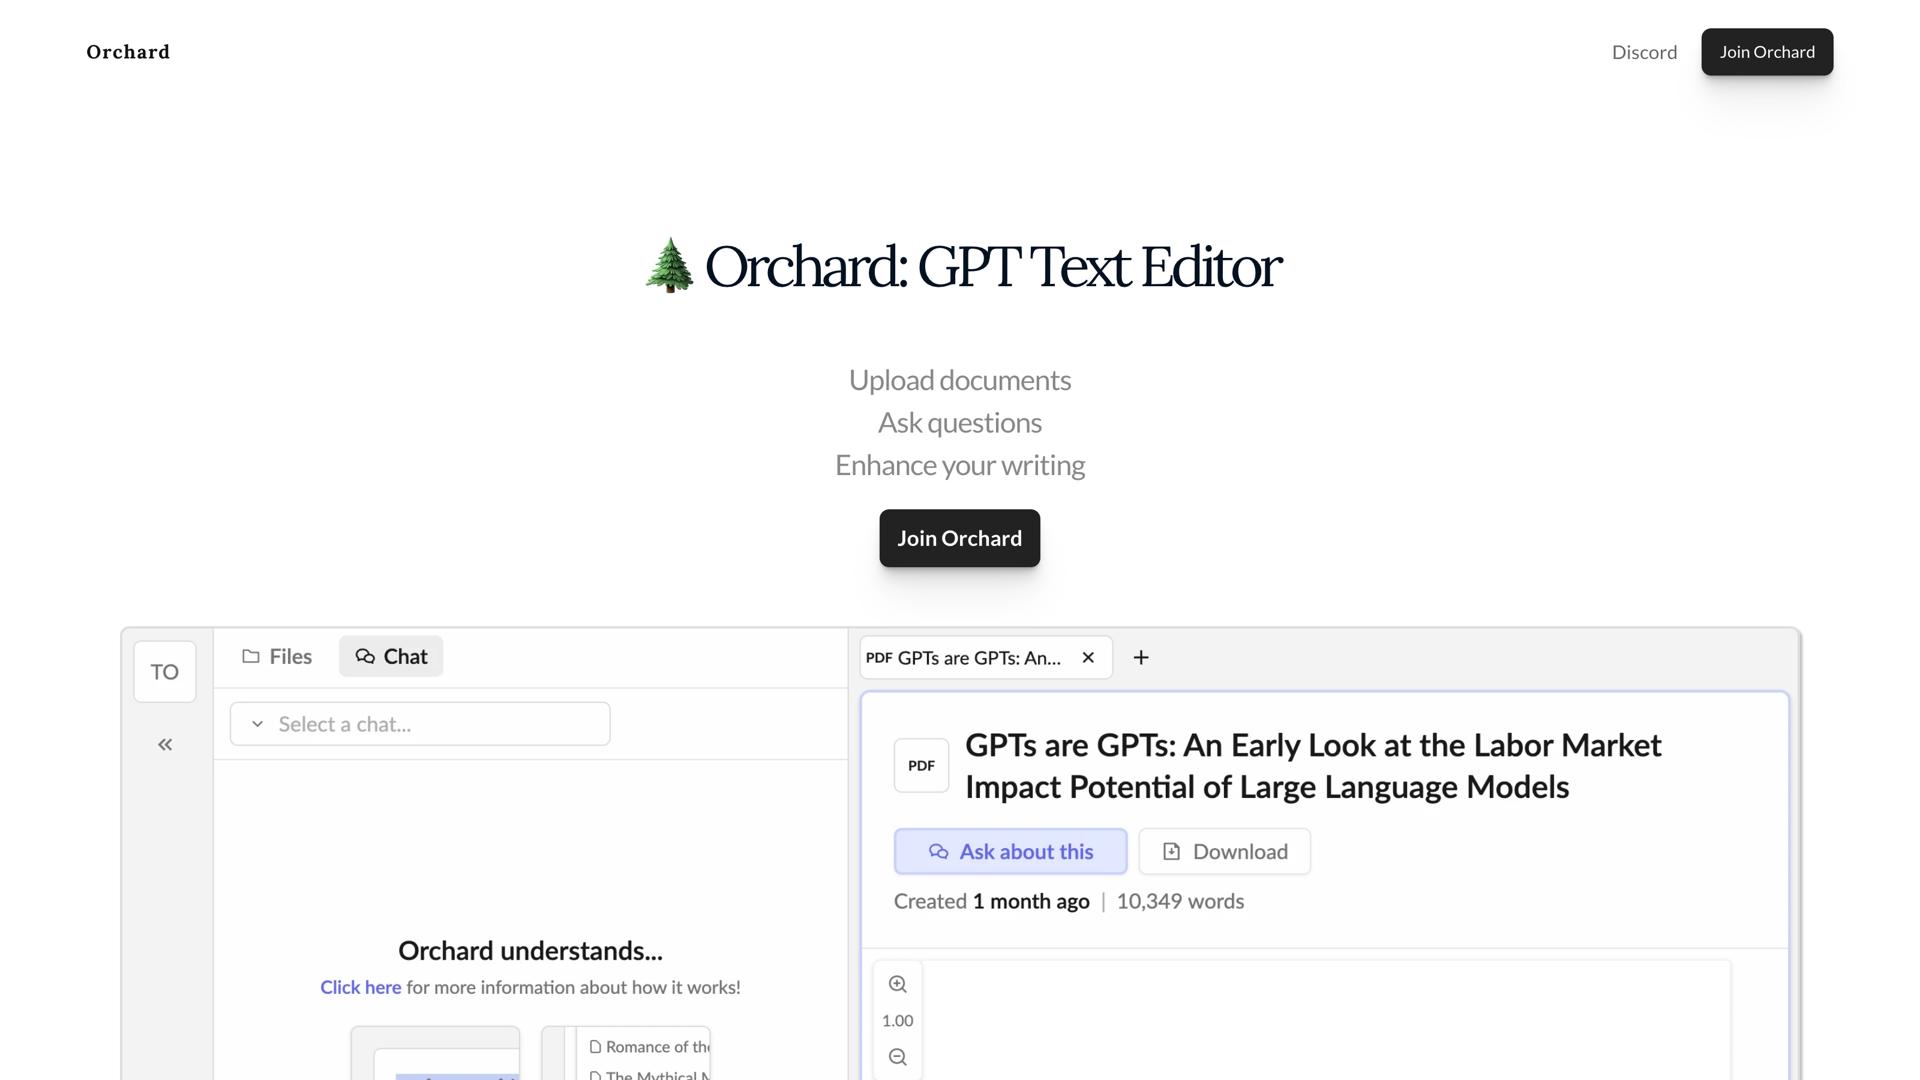Screen dimensions: 1920x1080
Task: Click the zoom out magnifier icon
Action: click(x=897, y=1057)
